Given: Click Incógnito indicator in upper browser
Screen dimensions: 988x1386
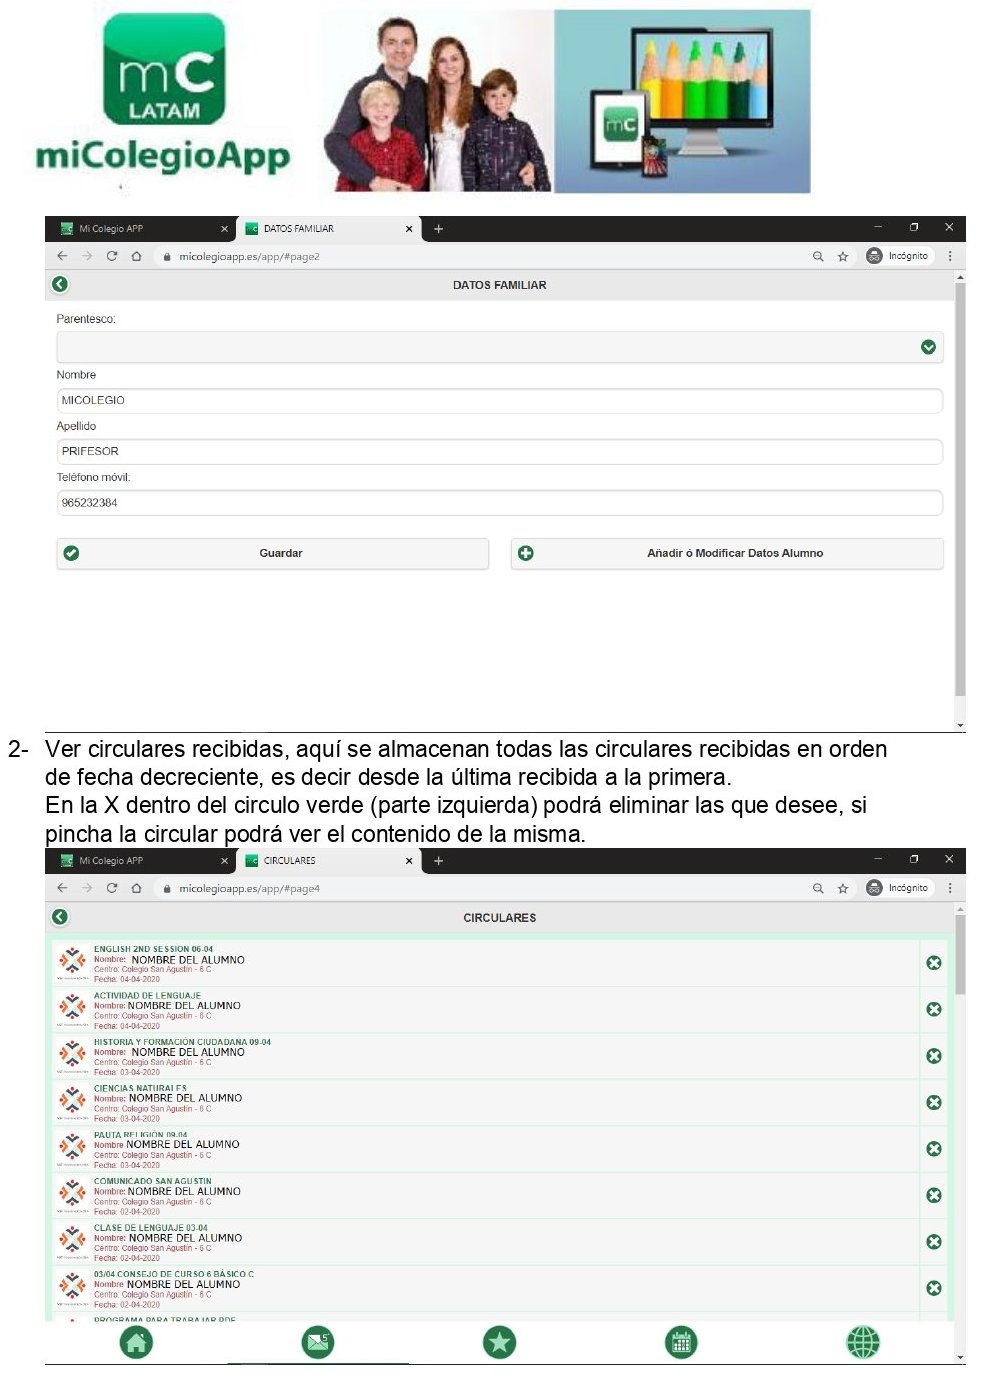Looking at the screenshot, I should click(x=898, y=256).
